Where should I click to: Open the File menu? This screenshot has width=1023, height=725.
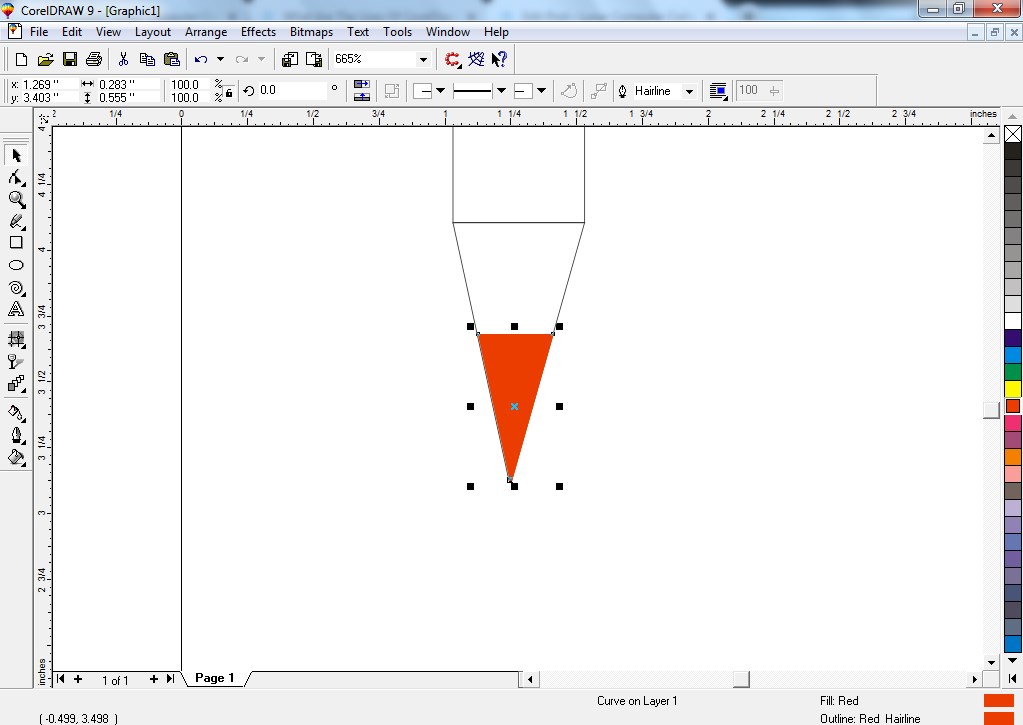(x=38, y=31)
